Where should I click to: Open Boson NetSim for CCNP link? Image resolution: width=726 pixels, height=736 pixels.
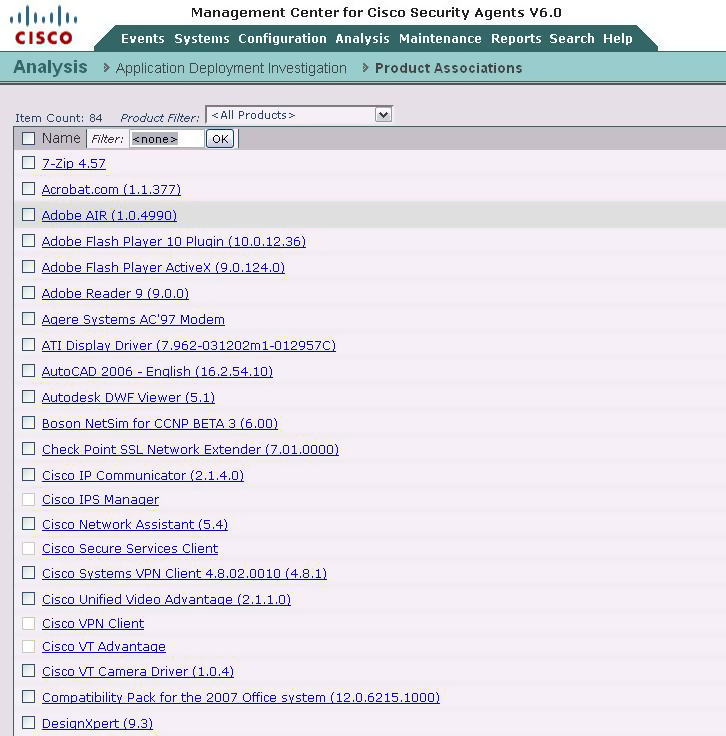(160, 423)
